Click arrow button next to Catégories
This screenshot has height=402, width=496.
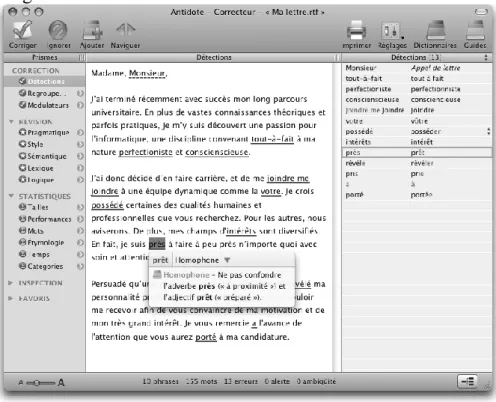[80, 267]
